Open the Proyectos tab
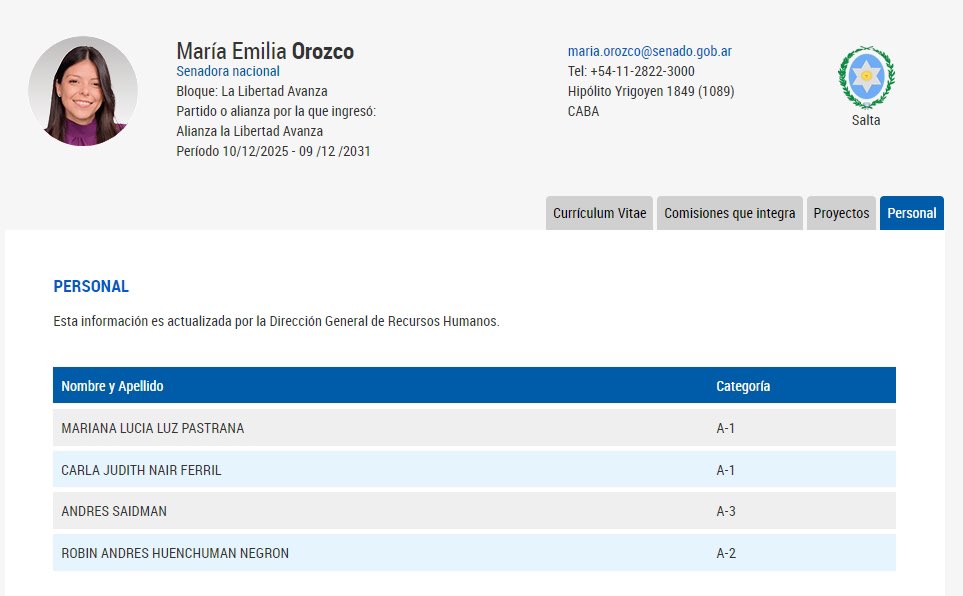This screenshot has height=596, width=963. (841, 213)
